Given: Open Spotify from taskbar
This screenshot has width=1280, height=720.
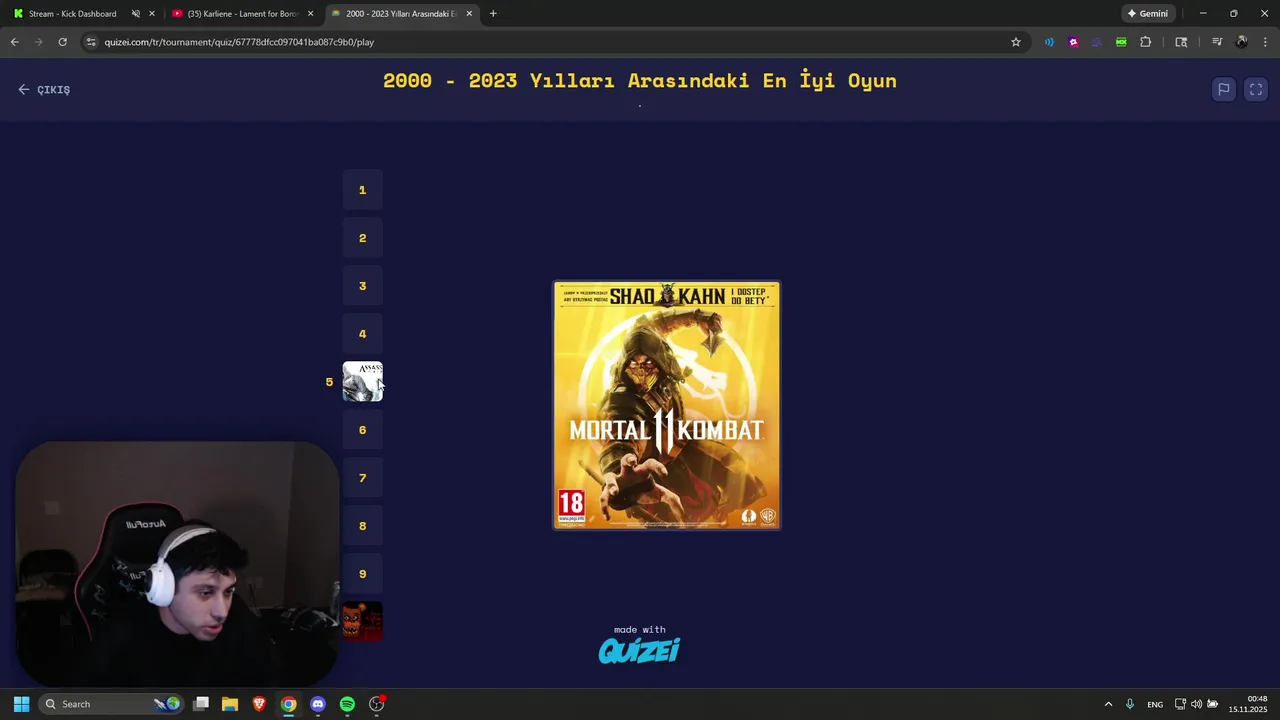Looking at the screenshot, I should tap(347, 704).
